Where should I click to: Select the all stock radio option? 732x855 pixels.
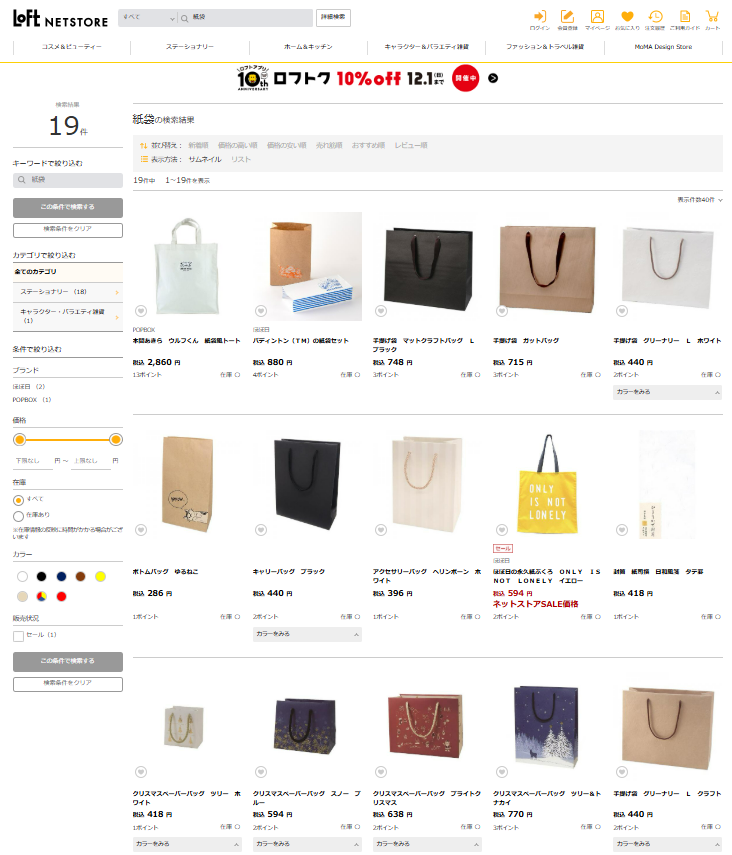19,500
